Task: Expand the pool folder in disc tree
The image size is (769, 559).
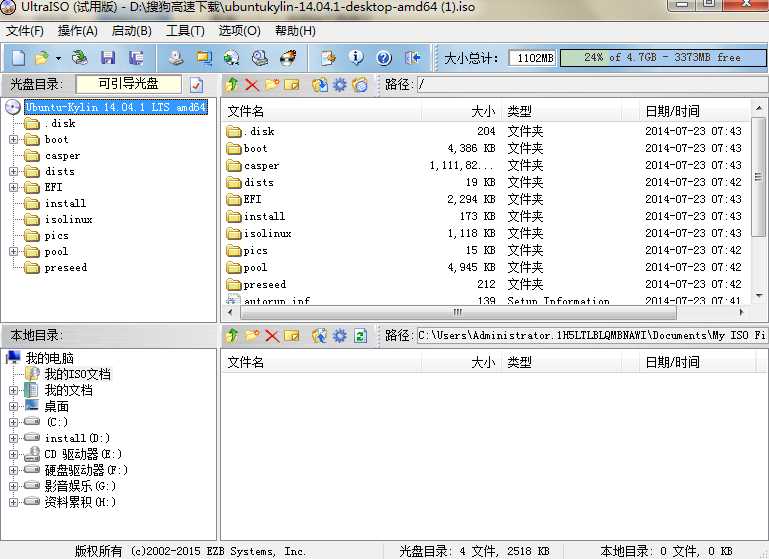Action: 13,252
